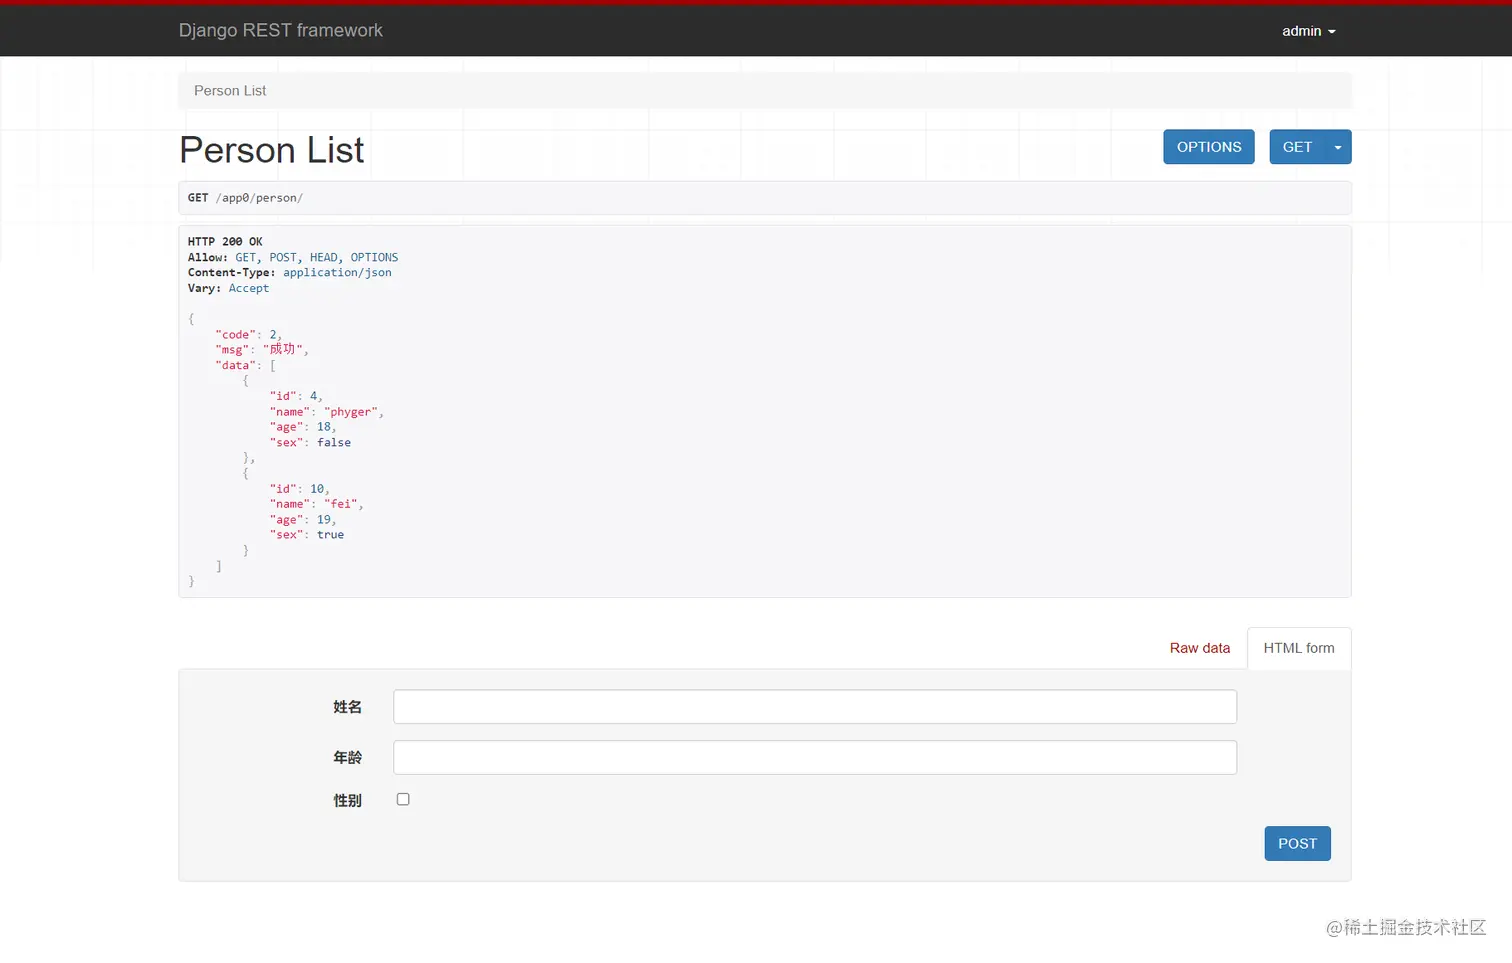Click the 'application/json' content type value
1512x963 pixels.
point(337,272)
